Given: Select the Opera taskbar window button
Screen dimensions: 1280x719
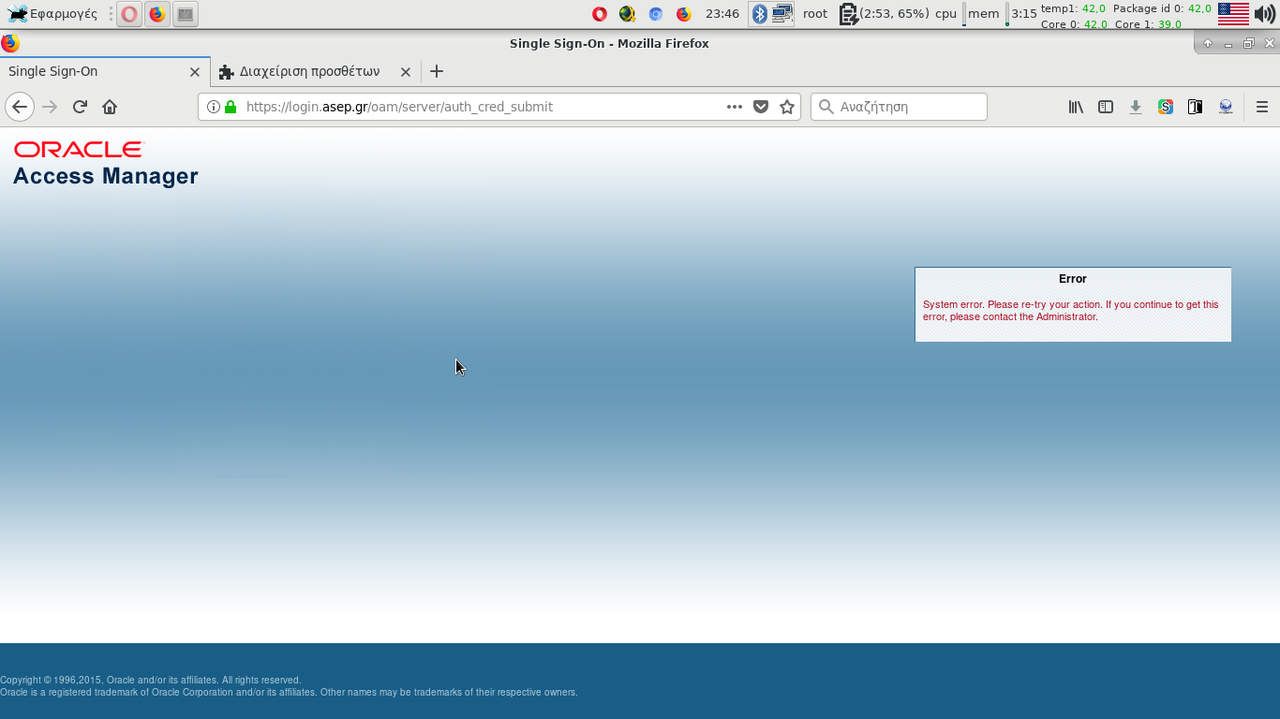Looking at the screenshot, I should click(129, 14).
